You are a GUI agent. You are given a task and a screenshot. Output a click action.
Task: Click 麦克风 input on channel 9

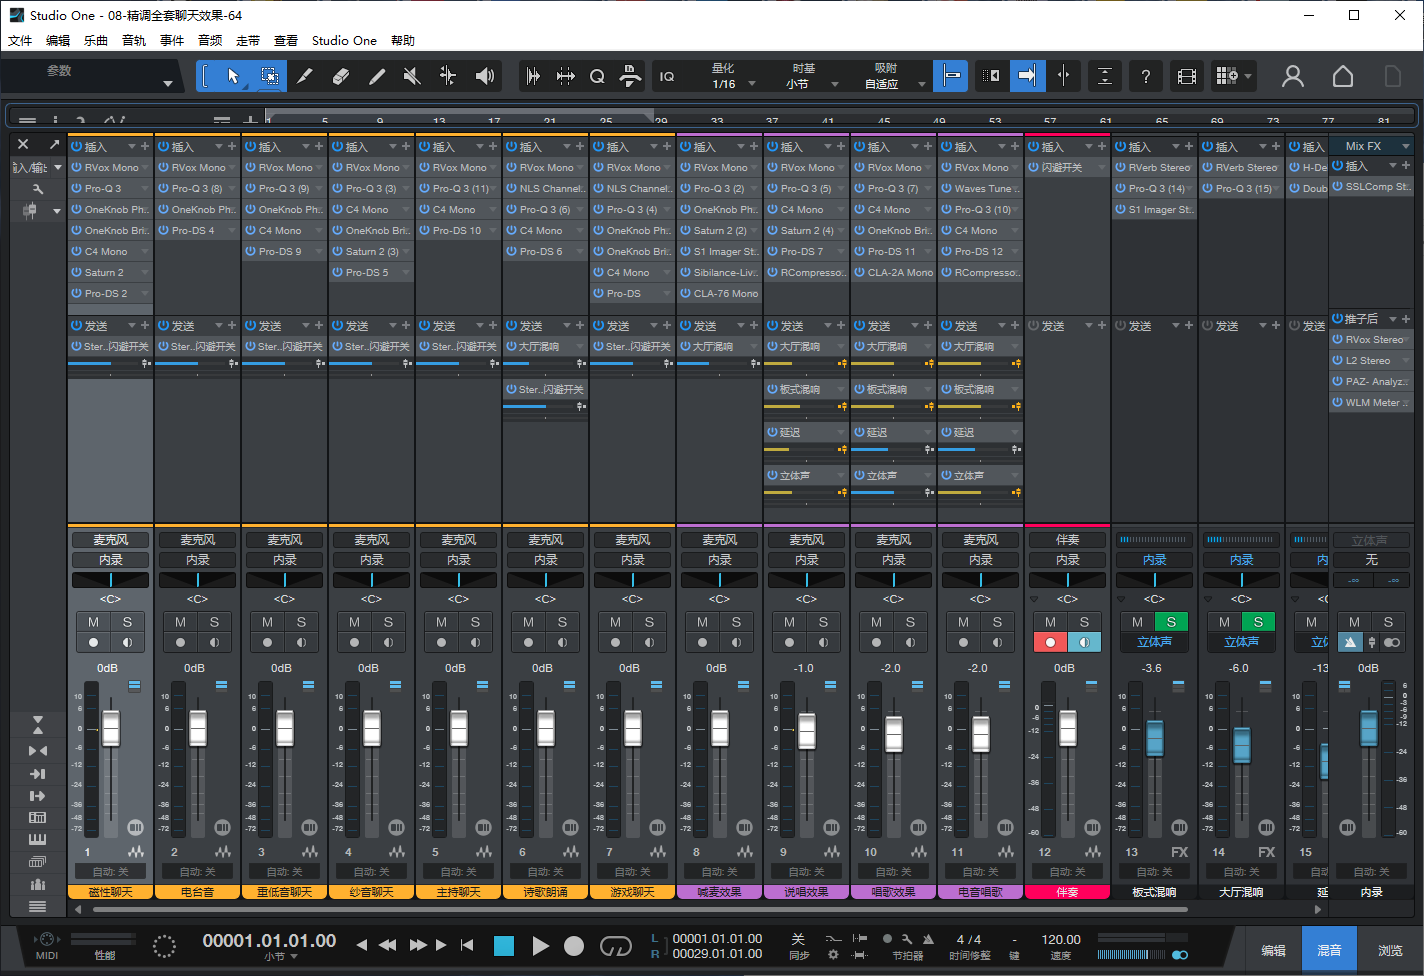click(807, 540)
